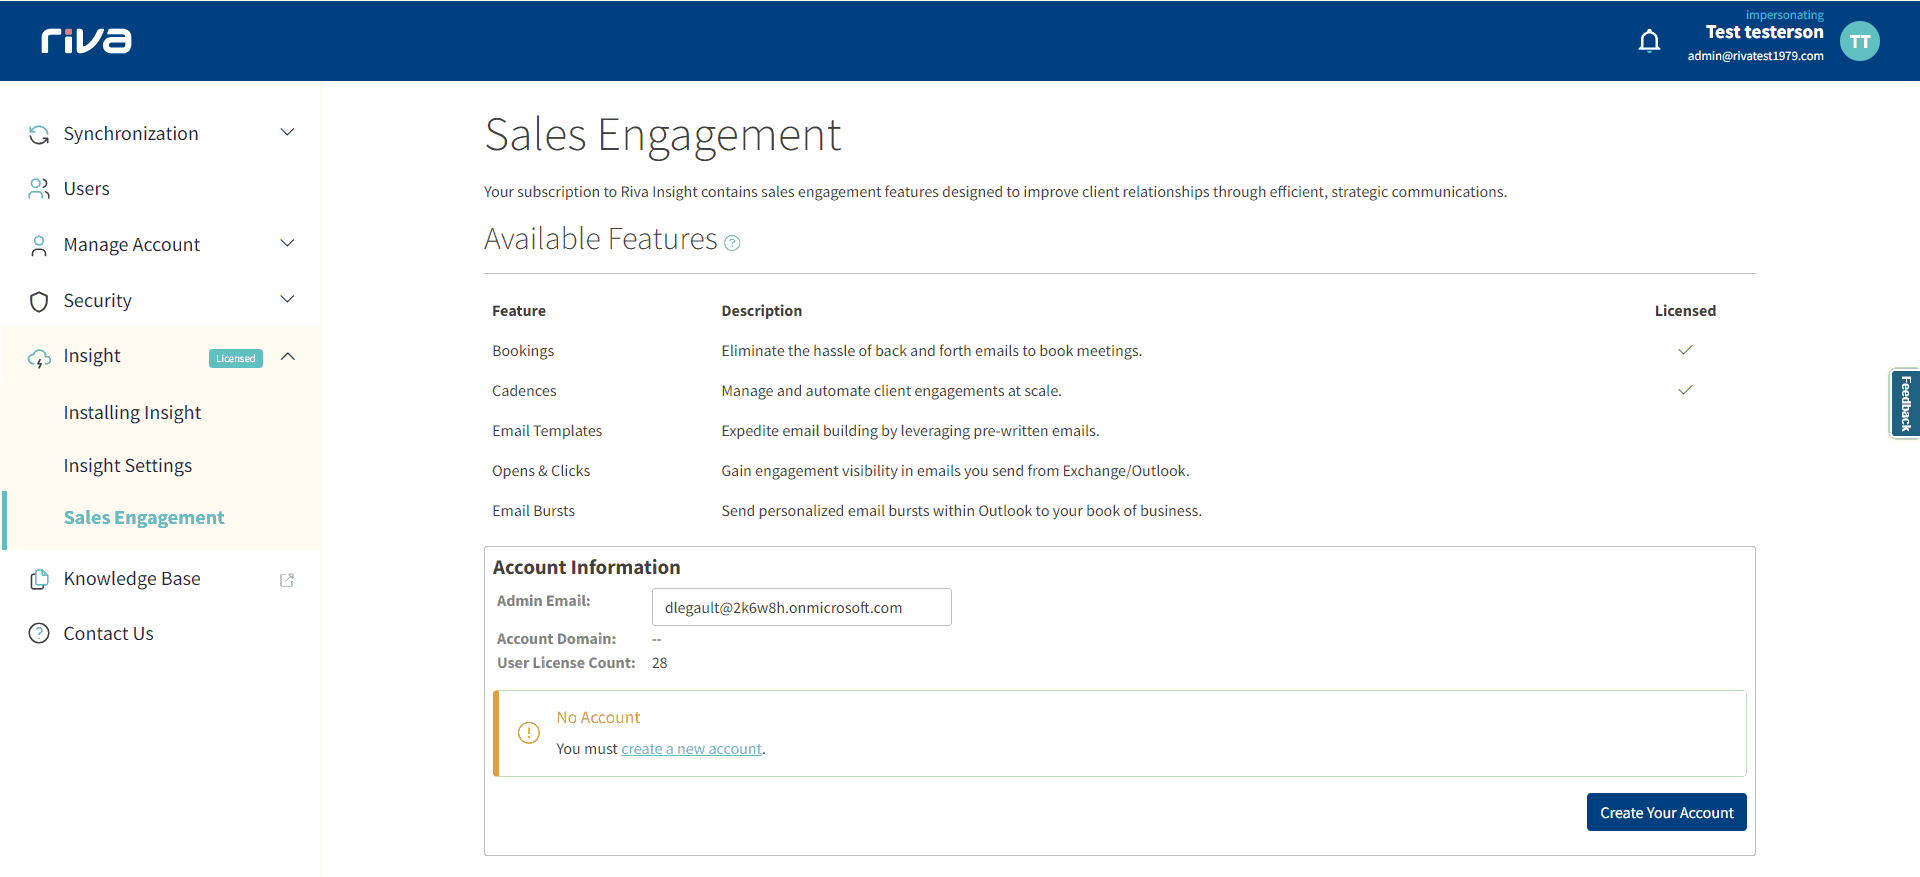Click the help icon beside Available Features
Image resolution: width=1920 pixels, height=877 pixels.
[x=732, y=243]
